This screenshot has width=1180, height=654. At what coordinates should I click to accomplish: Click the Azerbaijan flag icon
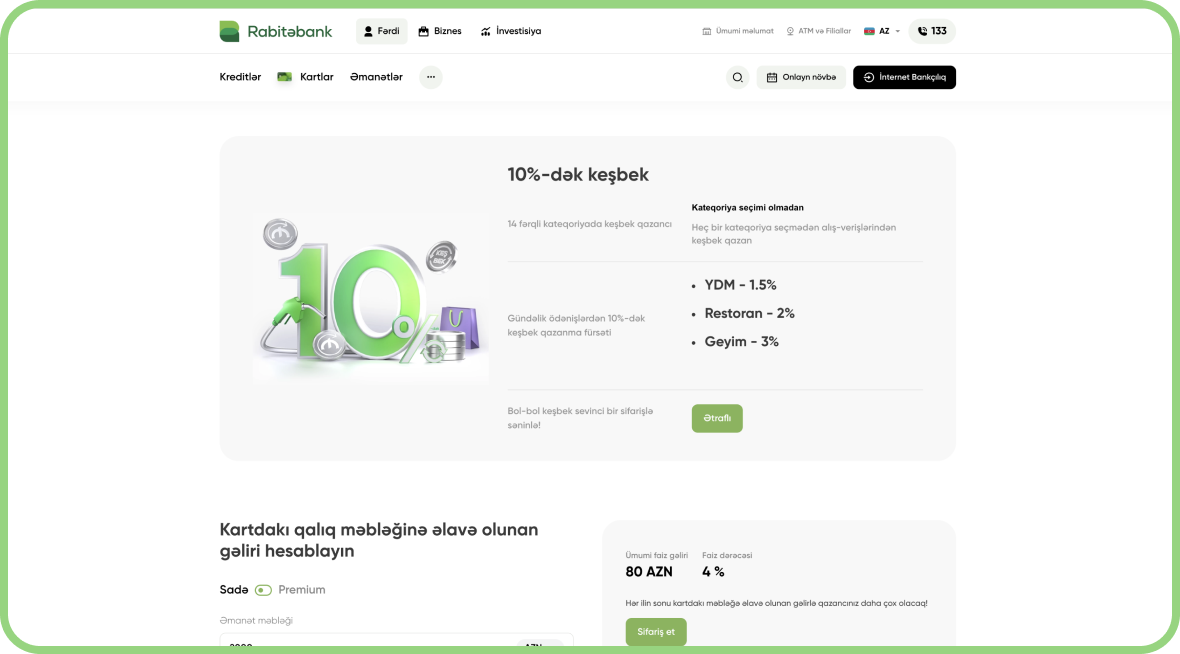point(869,31)
